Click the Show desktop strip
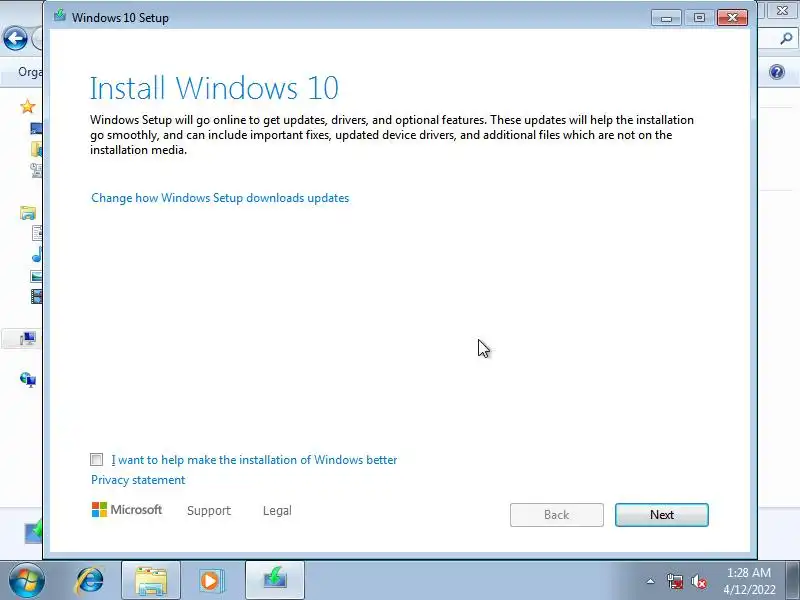Image resolution: width=800 pixels, height=600 pixels. (793, 581)
